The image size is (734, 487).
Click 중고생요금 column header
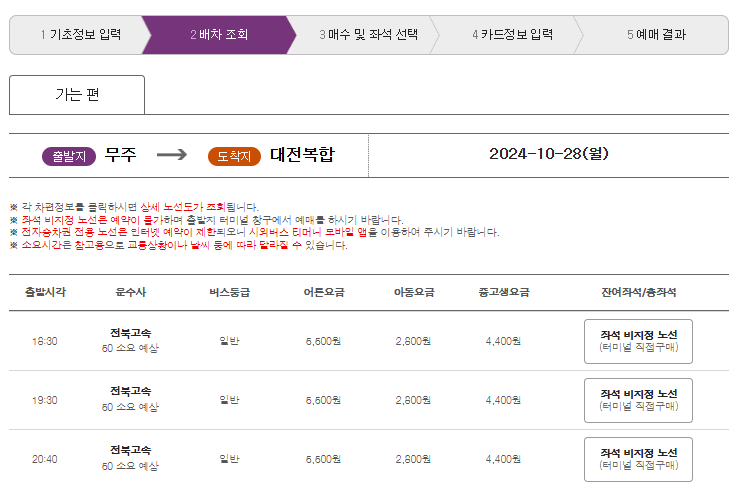504,292
